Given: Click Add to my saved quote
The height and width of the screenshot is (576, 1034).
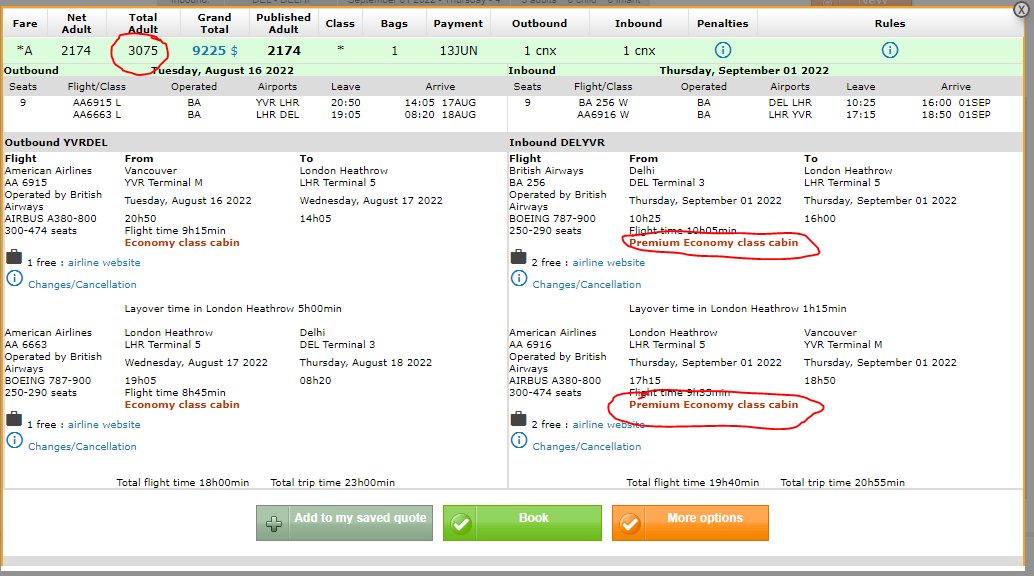Looking at the screenshot, I should [x=344, y=522].
